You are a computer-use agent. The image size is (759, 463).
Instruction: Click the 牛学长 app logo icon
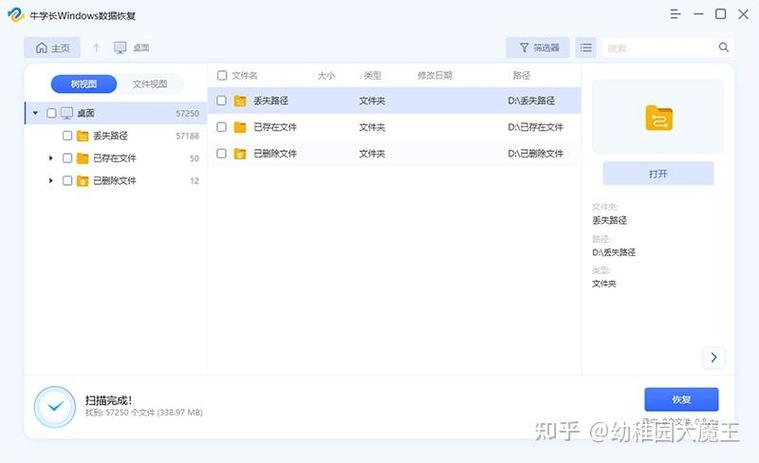[16, 15]
